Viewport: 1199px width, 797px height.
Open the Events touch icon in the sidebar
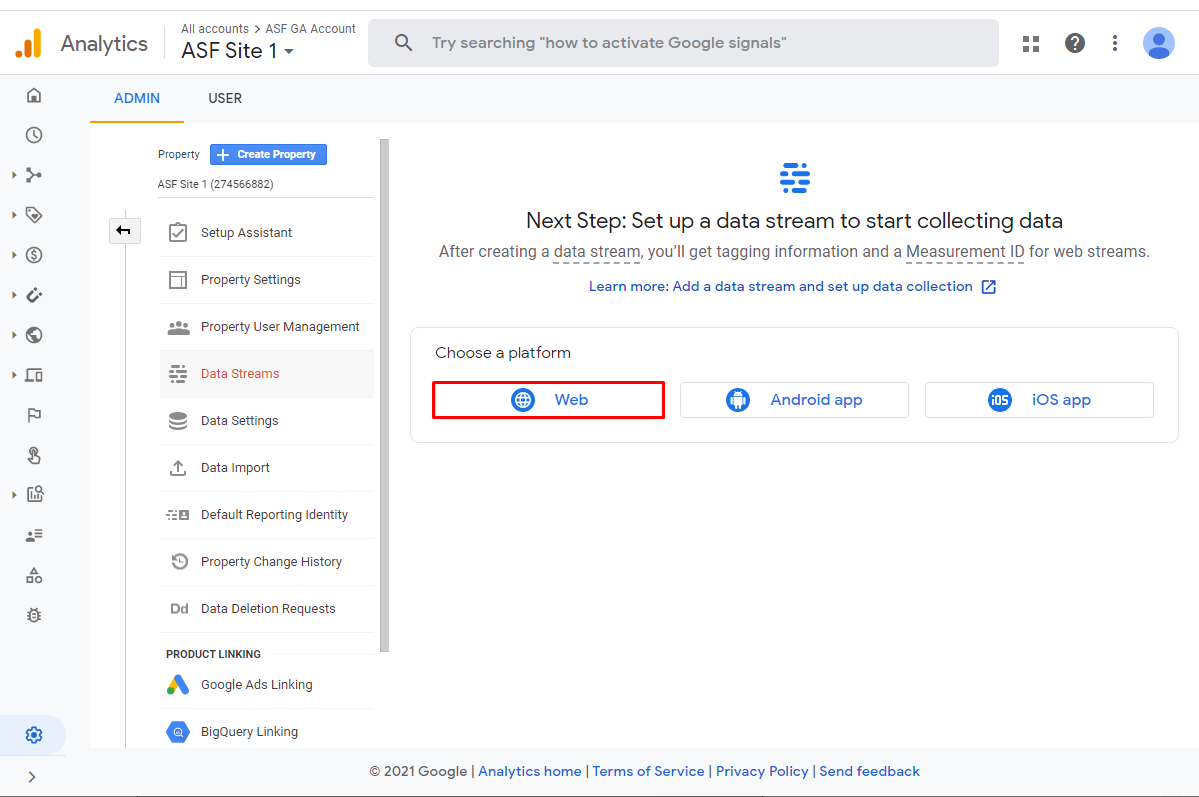34,455
